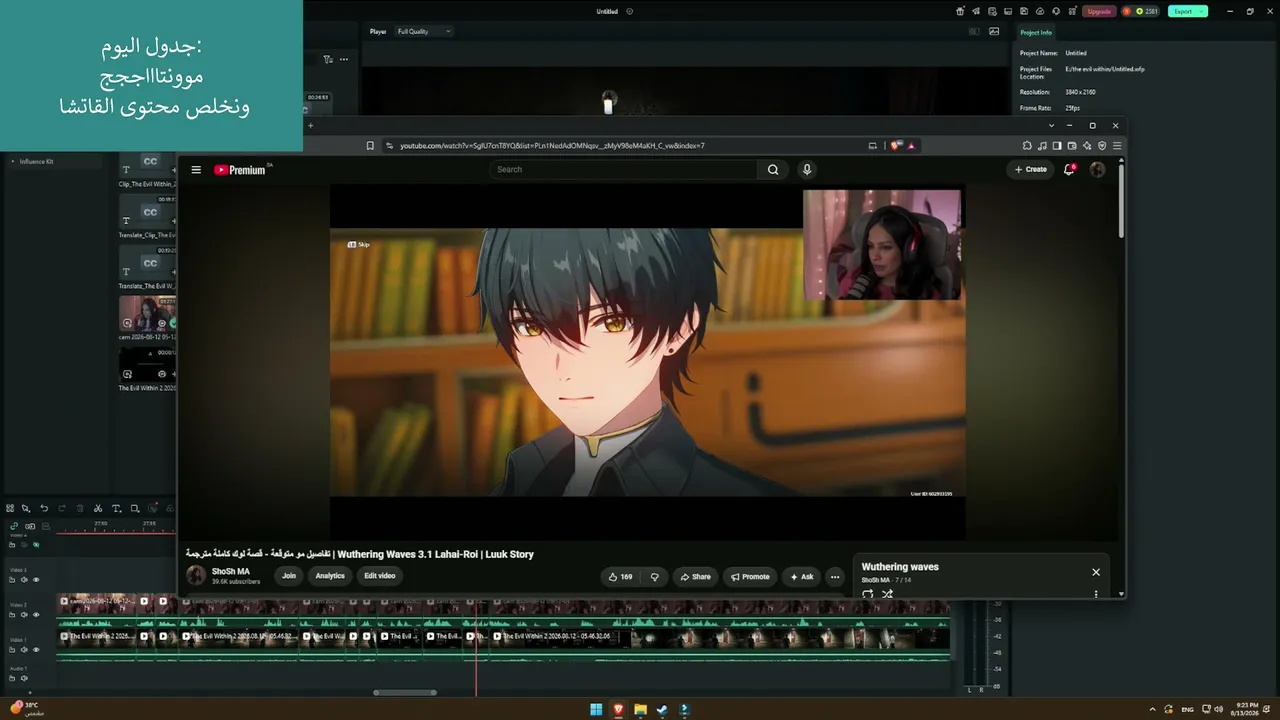Open the Analytics button under the video
Viewport: 1280px width, 720px height.
click(330, 576)
